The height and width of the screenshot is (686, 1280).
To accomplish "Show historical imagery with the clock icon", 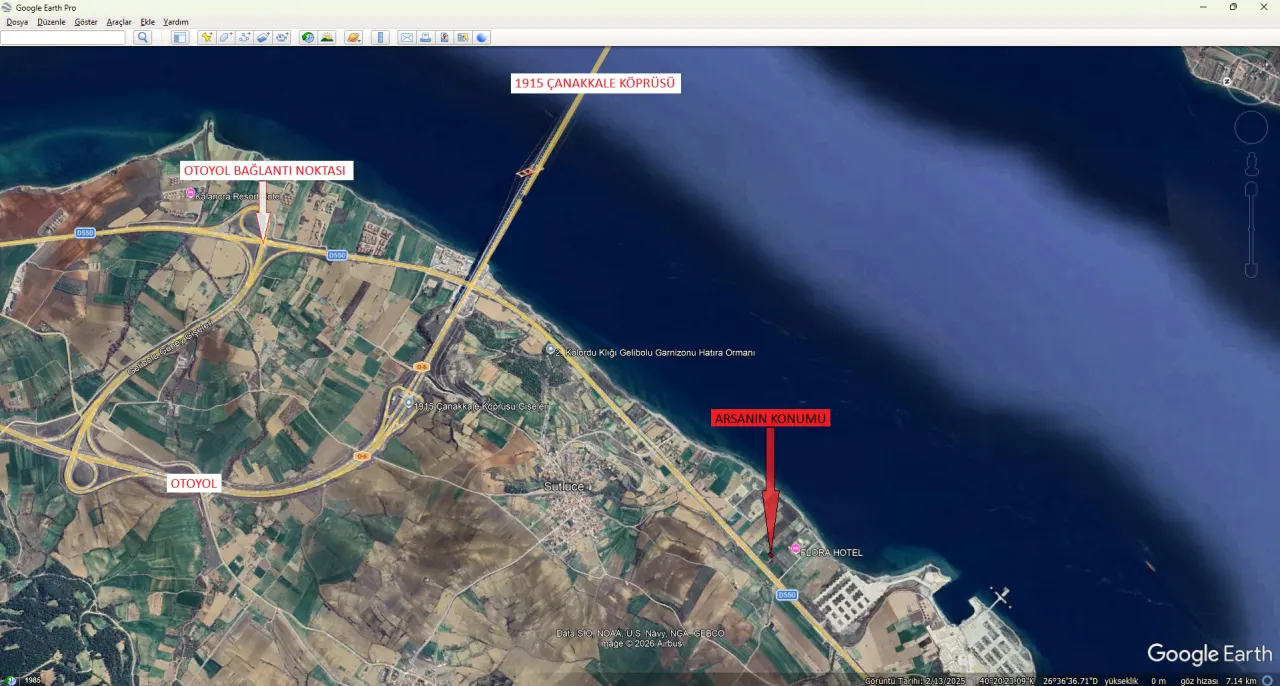I will (x=308, y=37).
